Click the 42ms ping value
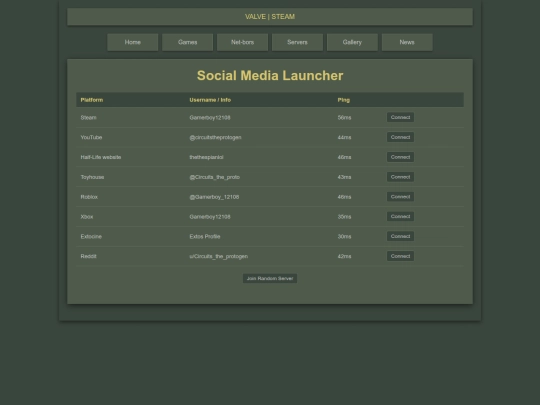Image resolution: width=540 pixels, height=405 pixels. pyautogui.click(x=344, y=256)
